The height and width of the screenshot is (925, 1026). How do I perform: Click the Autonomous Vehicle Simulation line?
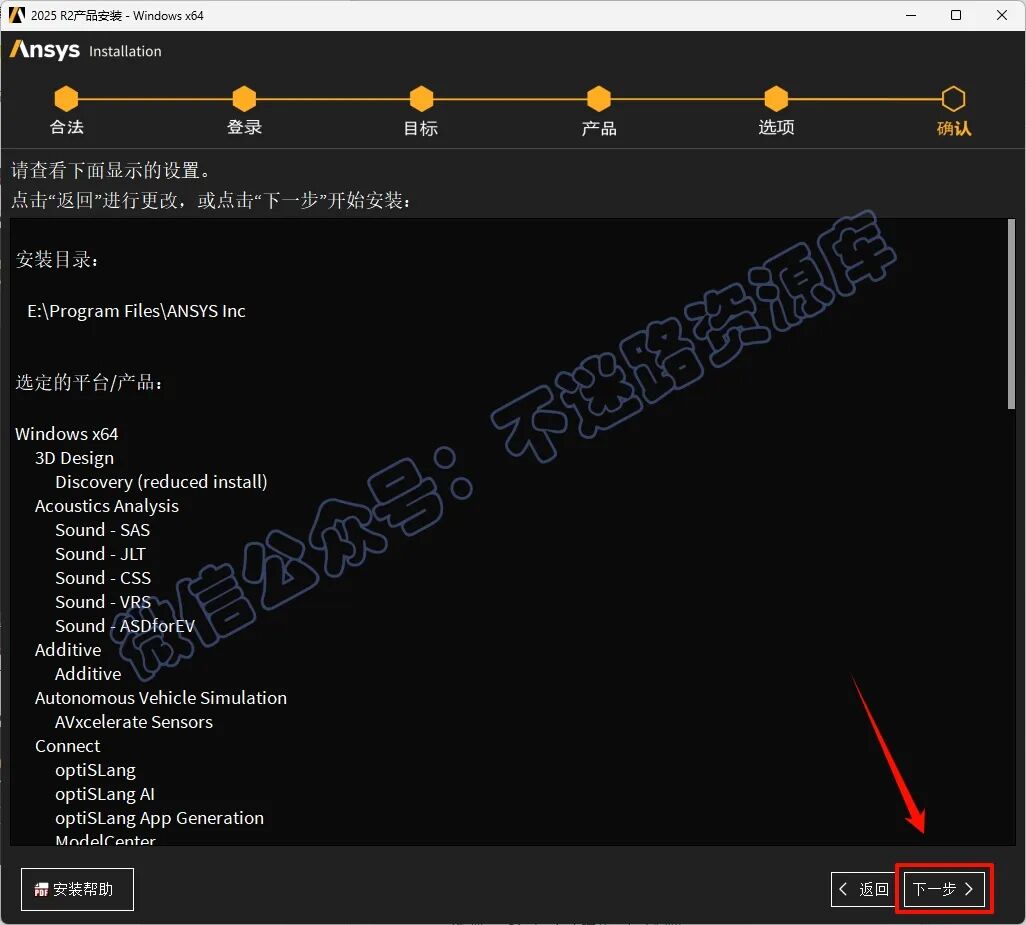(161, 698)
